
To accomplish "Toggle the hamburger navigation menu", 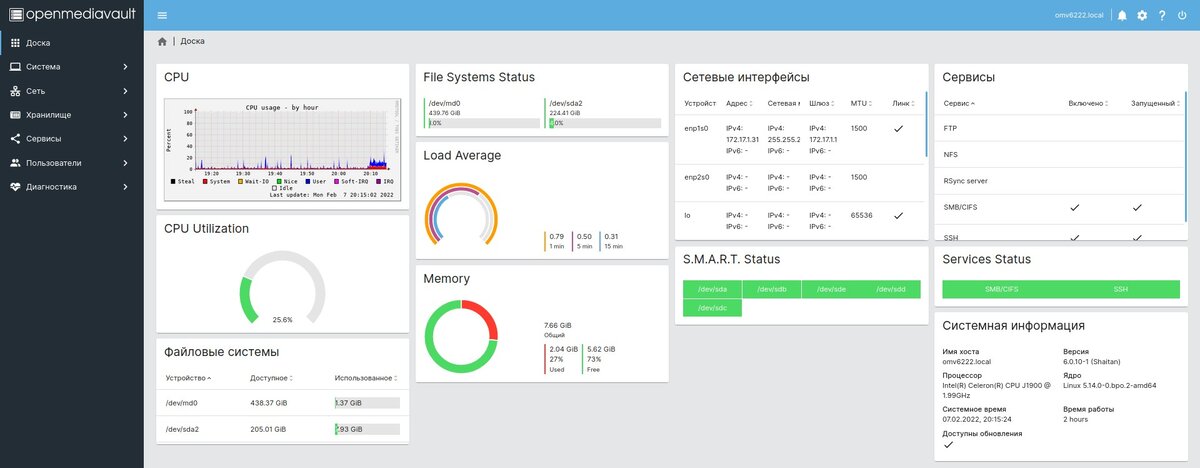I will tap(162, 15).
